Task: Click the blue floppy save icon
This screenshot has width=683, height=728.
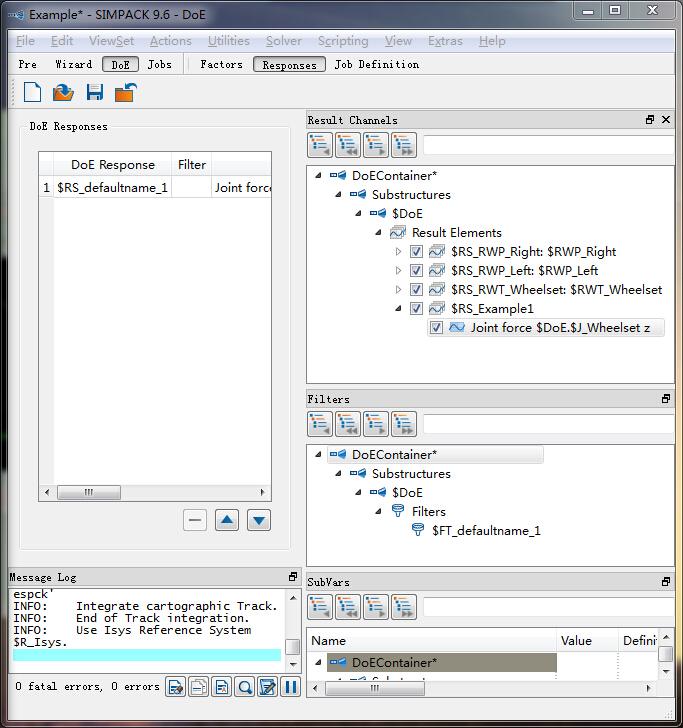Action: [x=95, y=92]
